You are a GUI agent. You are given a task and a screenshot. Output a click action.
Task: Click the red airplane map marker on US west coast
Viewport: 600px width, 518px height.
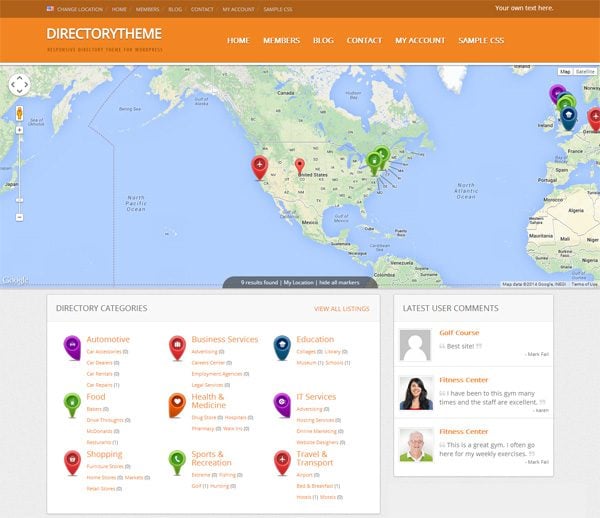[x=259, y=167]
